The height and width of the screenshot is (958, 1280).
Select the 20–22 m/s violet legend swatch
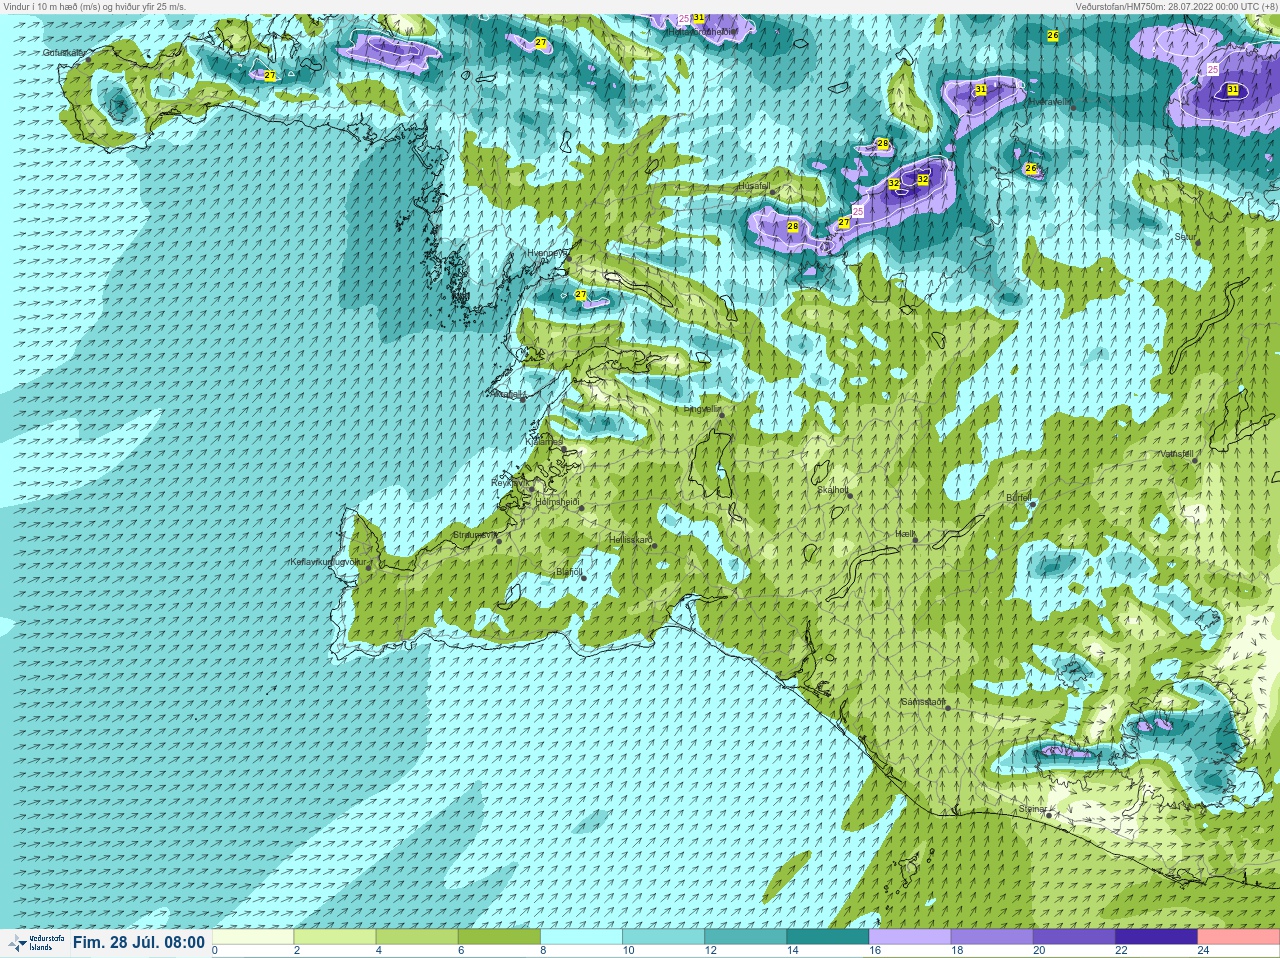(x=1073, y=937)
